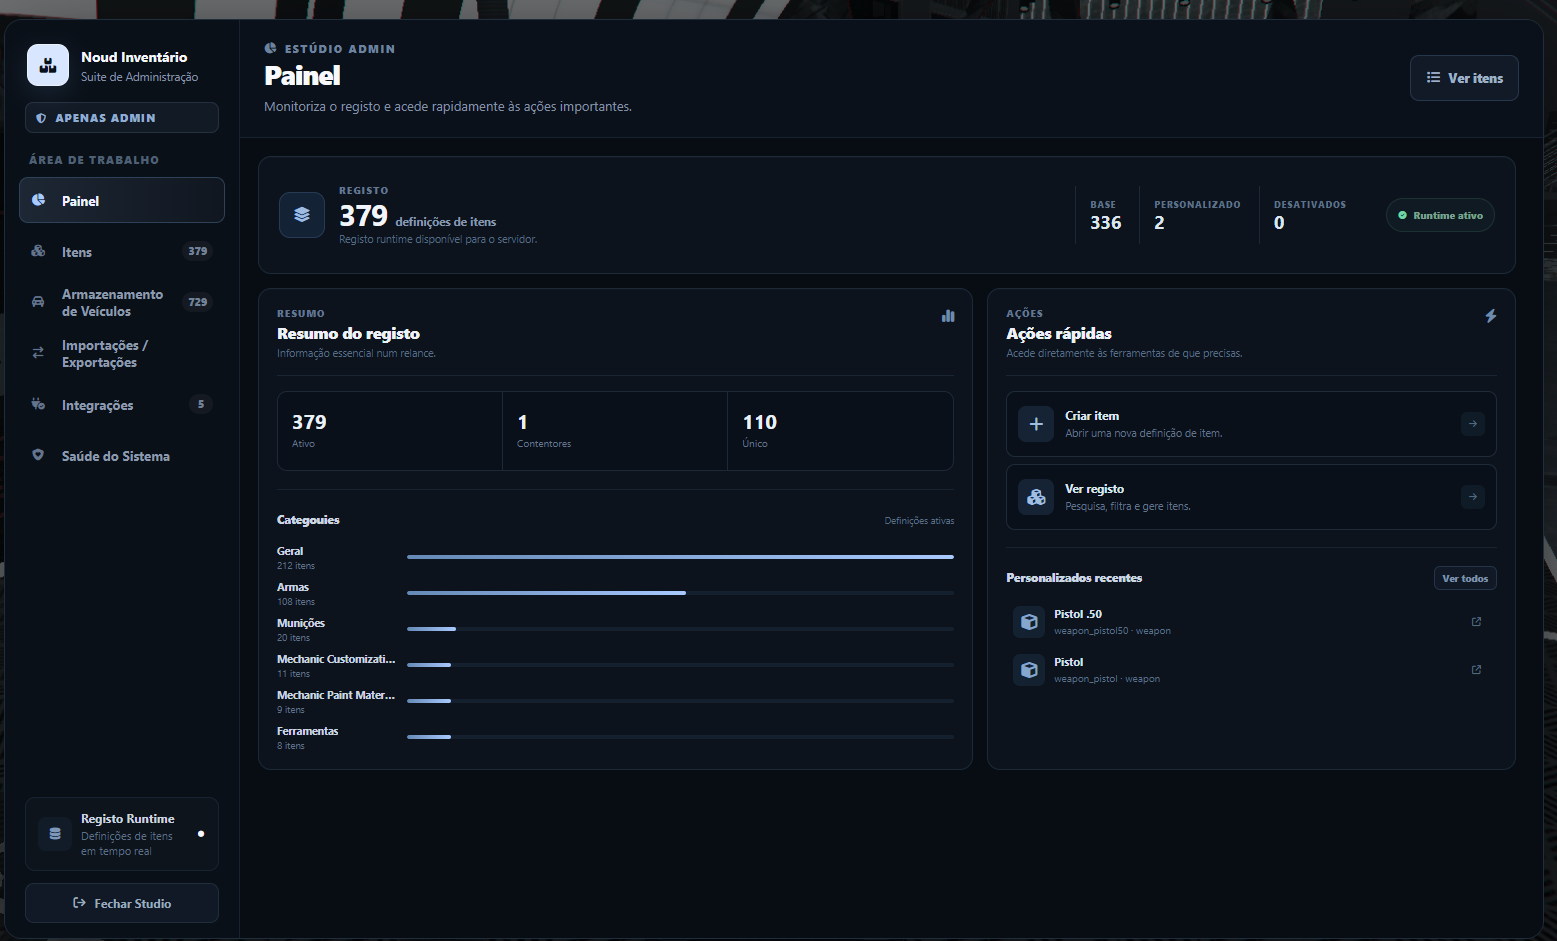Viewport: 1557px width, 941px height.
Task: Click the arrow icon on the Criar item row
Action: pos(1473,424)
